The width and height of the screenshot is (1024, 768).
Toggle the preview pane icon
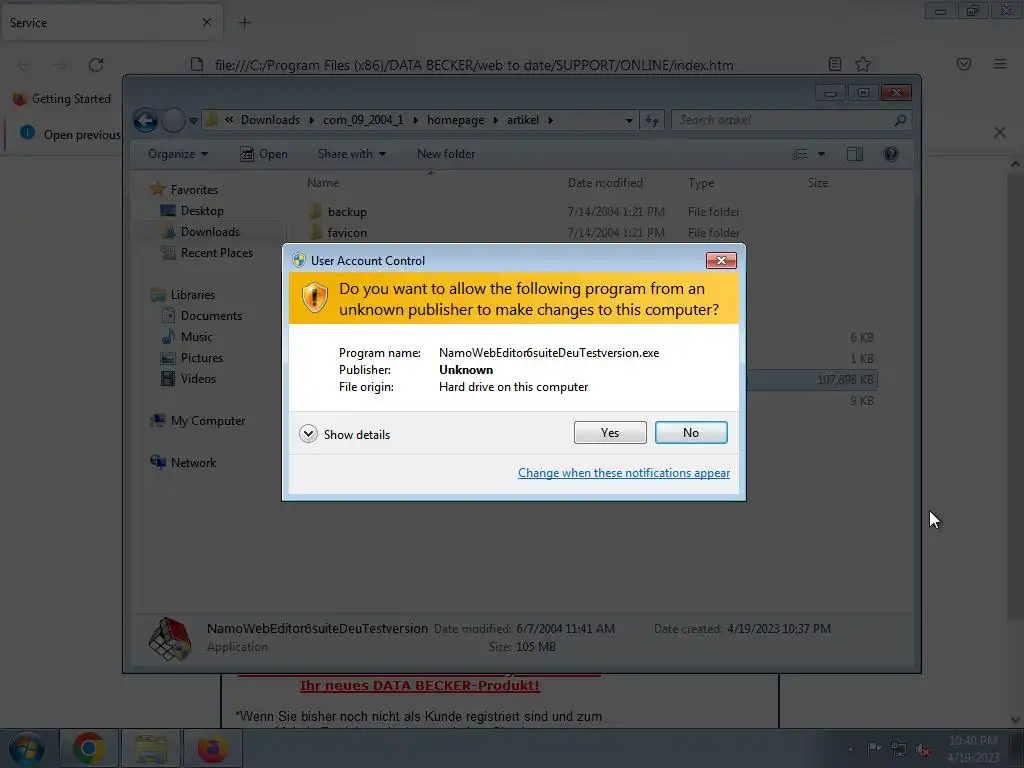click(854, 154)
